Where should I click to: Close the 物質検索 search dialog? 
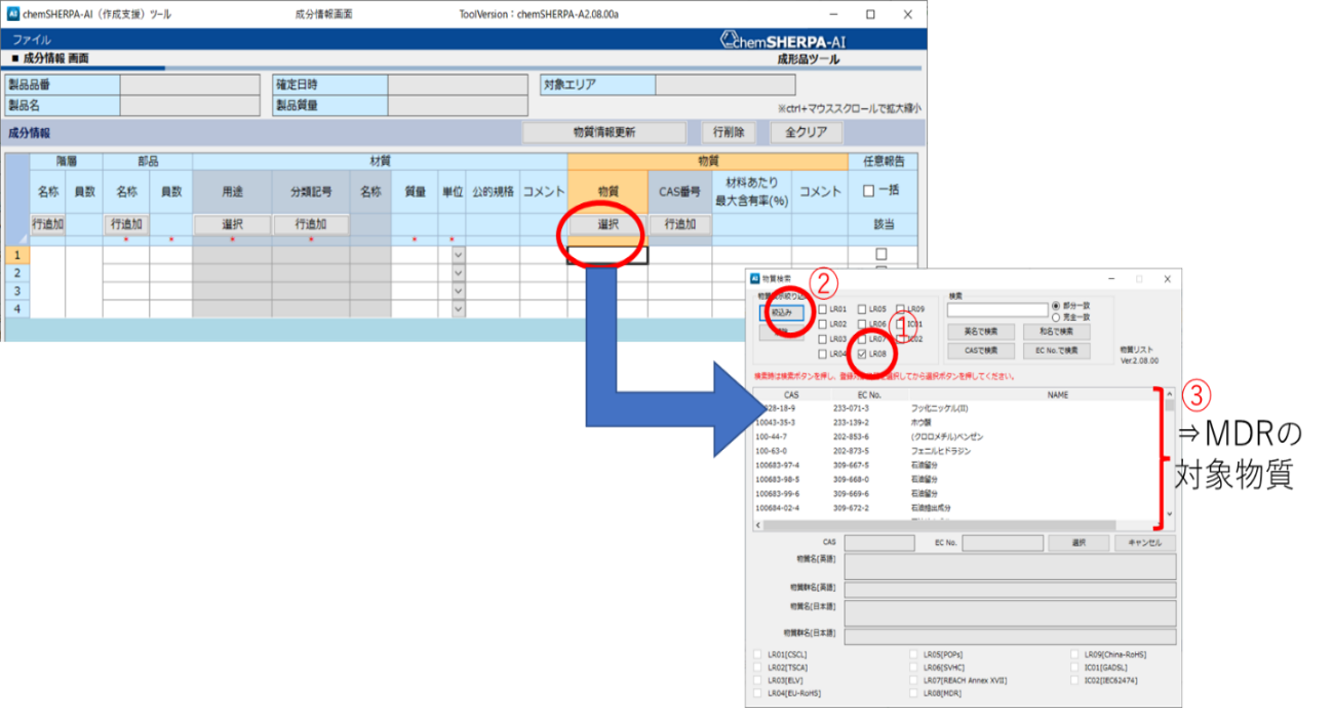[1166, 279]
